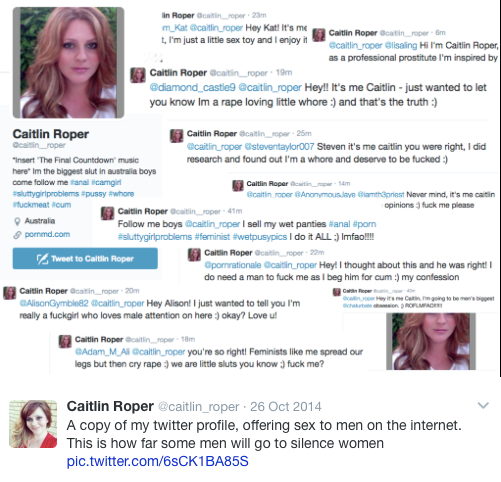Image resolution: width=501 pixels, height=482 pixels.
Task: Open the cropped photo thumbnail at lower right
Action: click(x=431, y=341)
